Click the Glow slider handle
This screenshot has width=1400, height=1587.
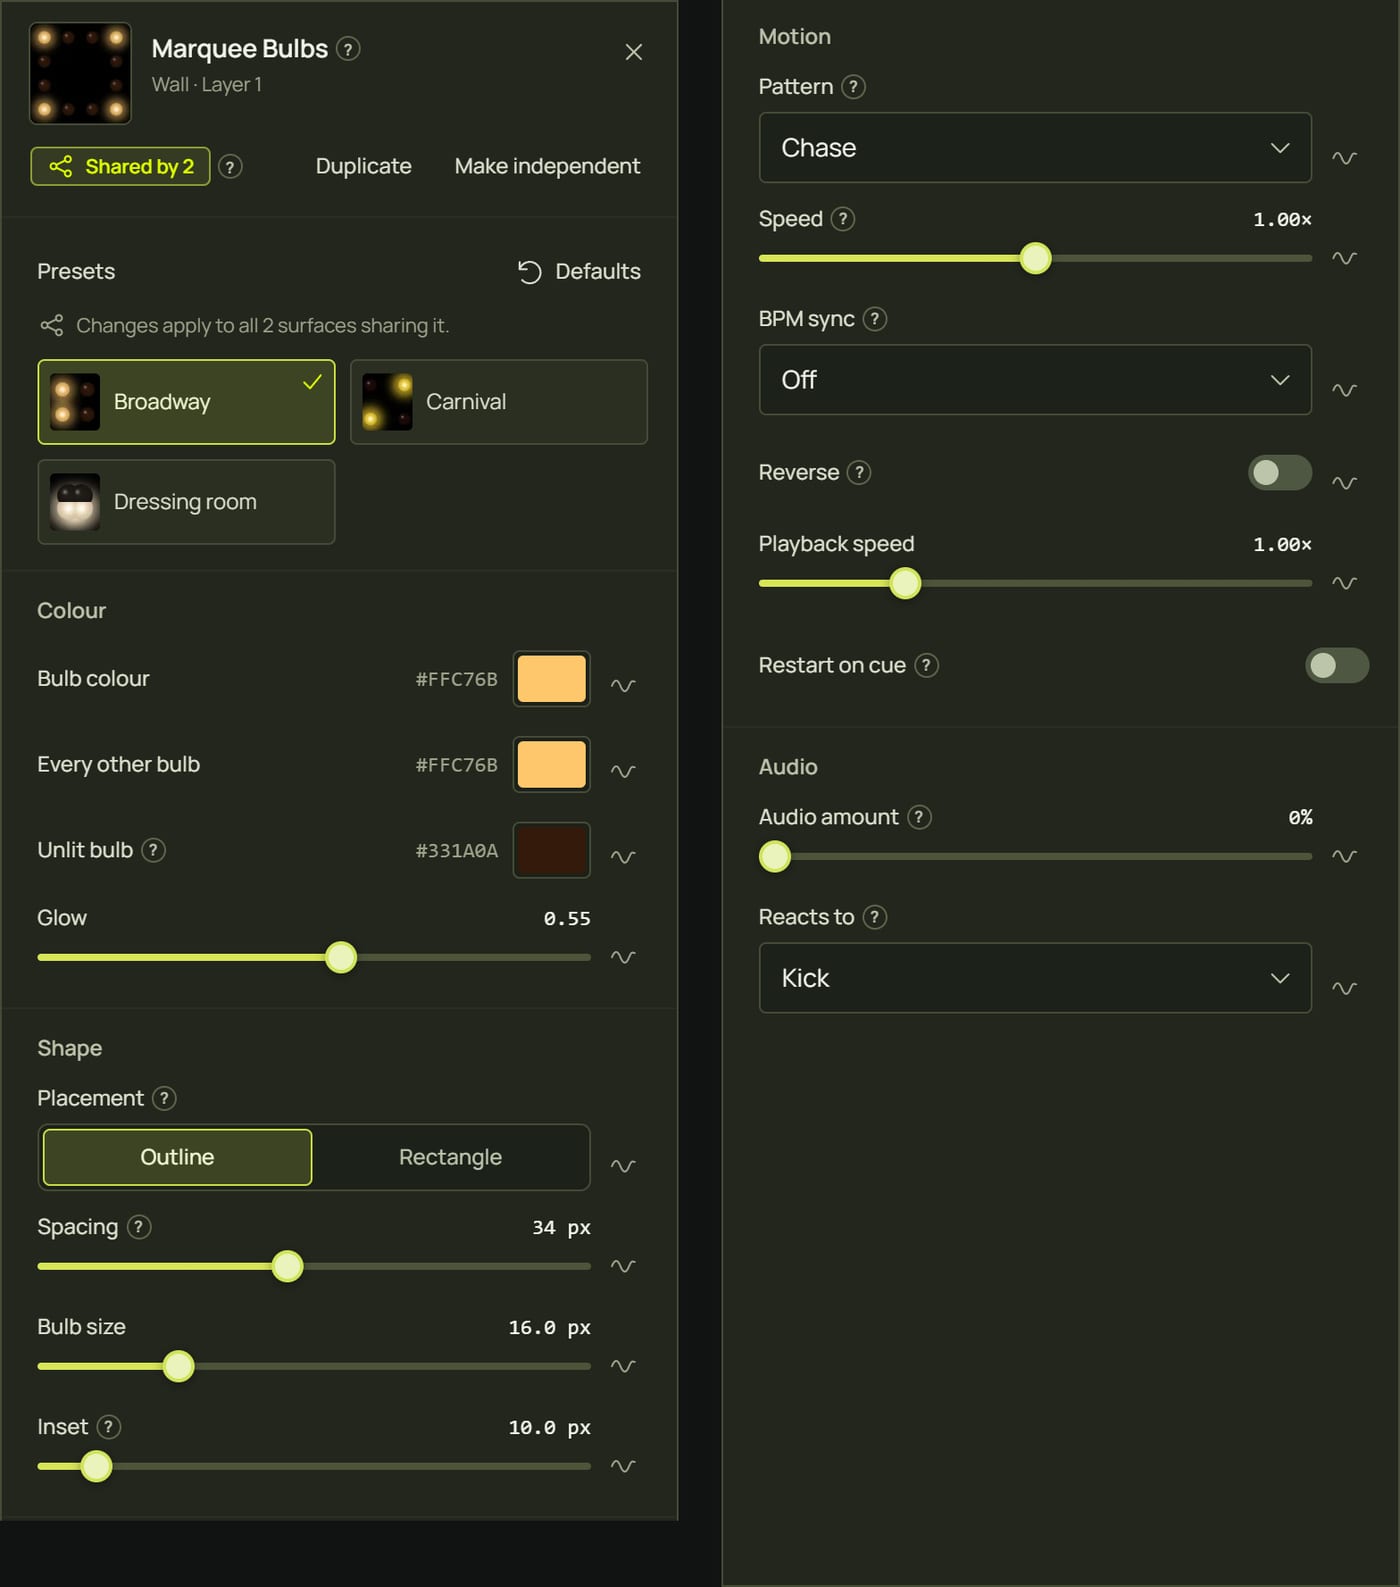point(341,957)
